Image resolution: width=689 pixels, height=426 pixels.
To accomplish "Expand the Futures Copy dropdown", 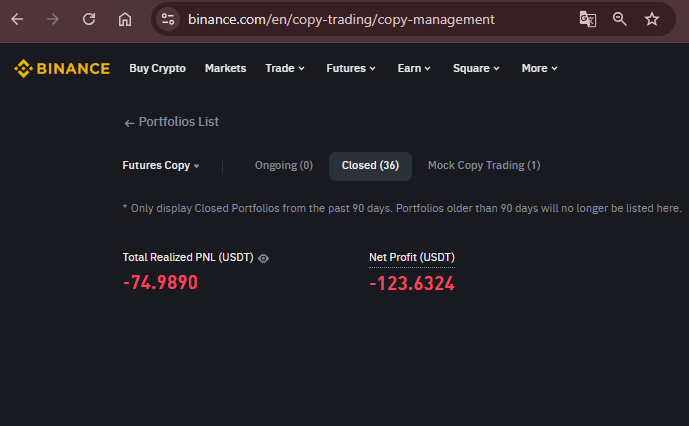I will pyautogui.click(x=161, y=166).
